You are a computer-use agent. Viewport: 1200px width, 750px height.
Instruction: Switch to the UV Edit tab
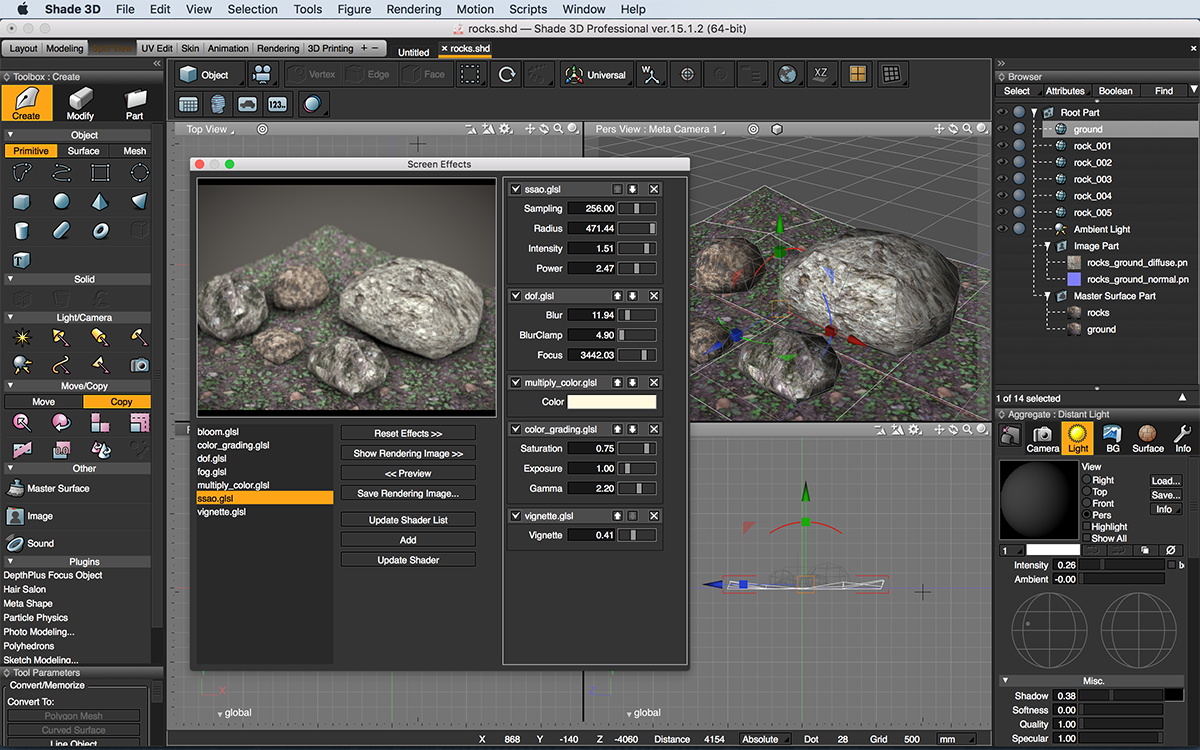pos(157,48)
